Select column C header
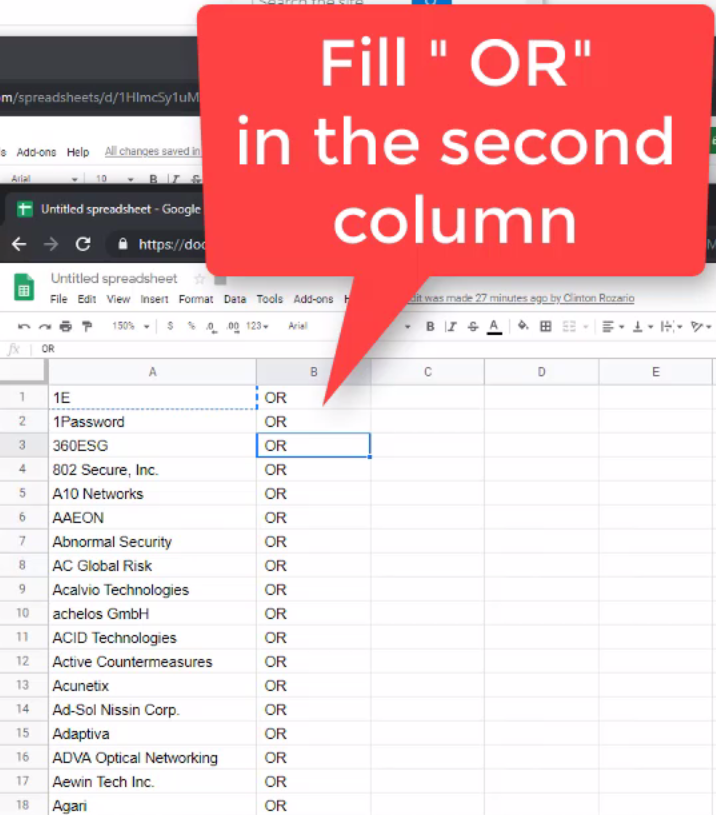This screenshot has height=815, width=716. point(428,372)
